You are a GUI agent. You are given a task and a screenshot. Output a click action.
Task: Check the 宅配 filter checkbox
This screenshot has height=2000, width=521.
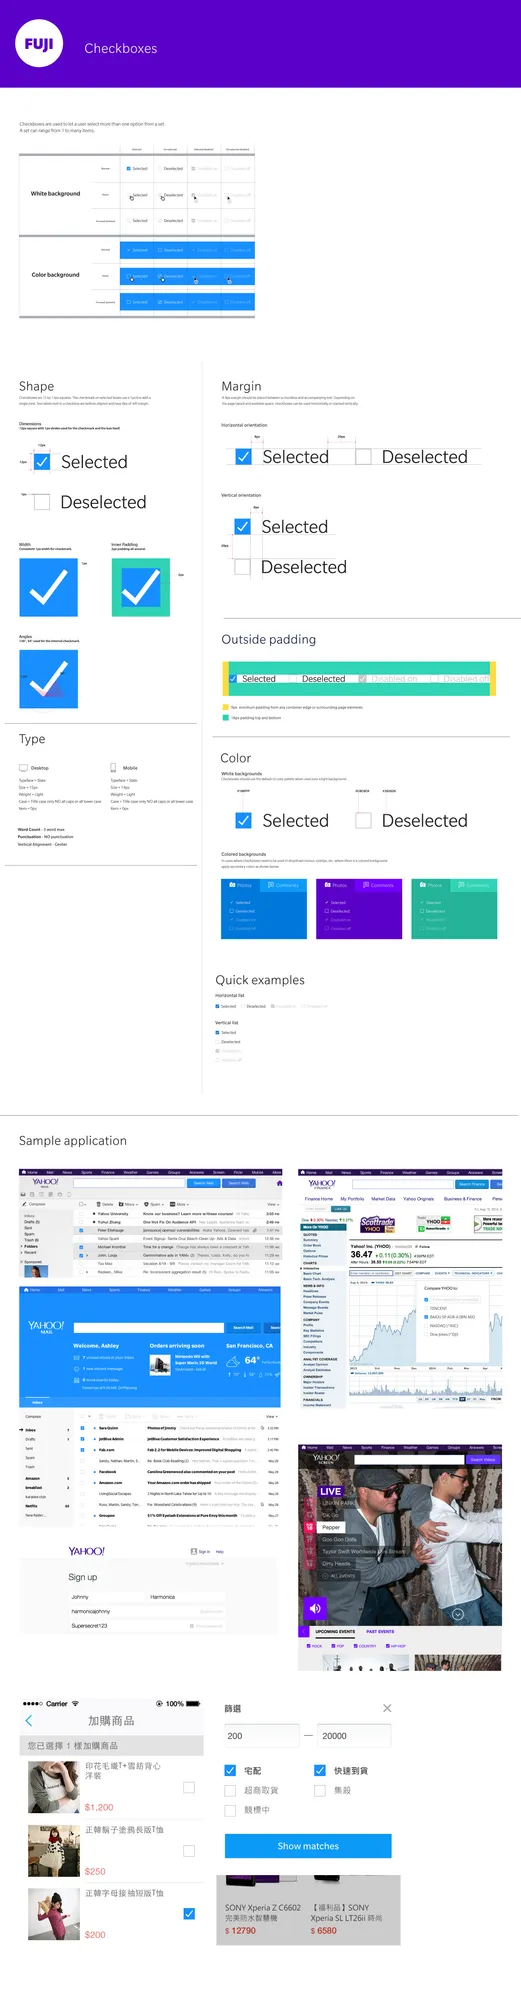coord(230,1770)
